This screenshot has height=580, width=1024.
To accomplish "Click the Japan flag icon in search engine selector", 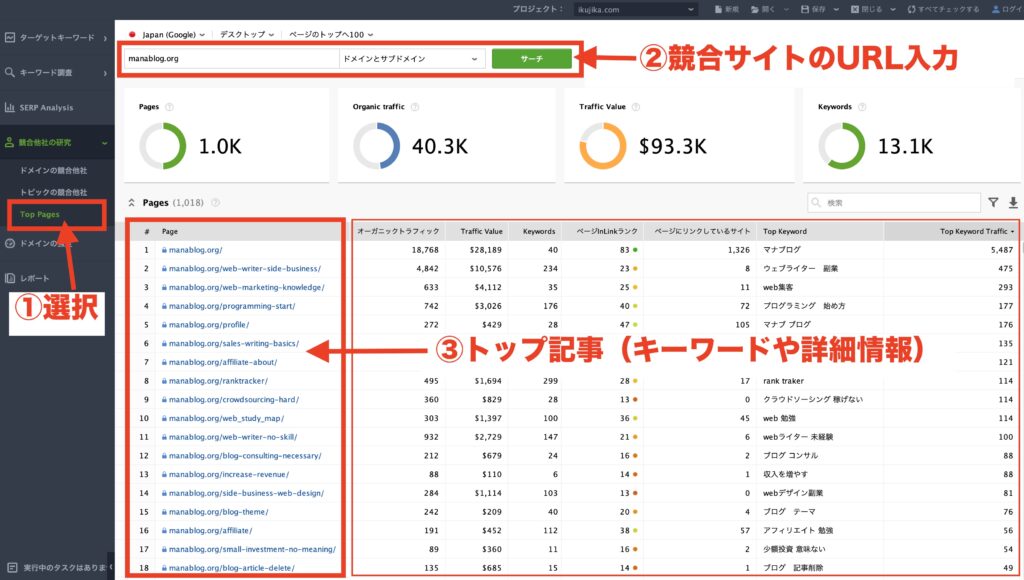I will (132, 35).
